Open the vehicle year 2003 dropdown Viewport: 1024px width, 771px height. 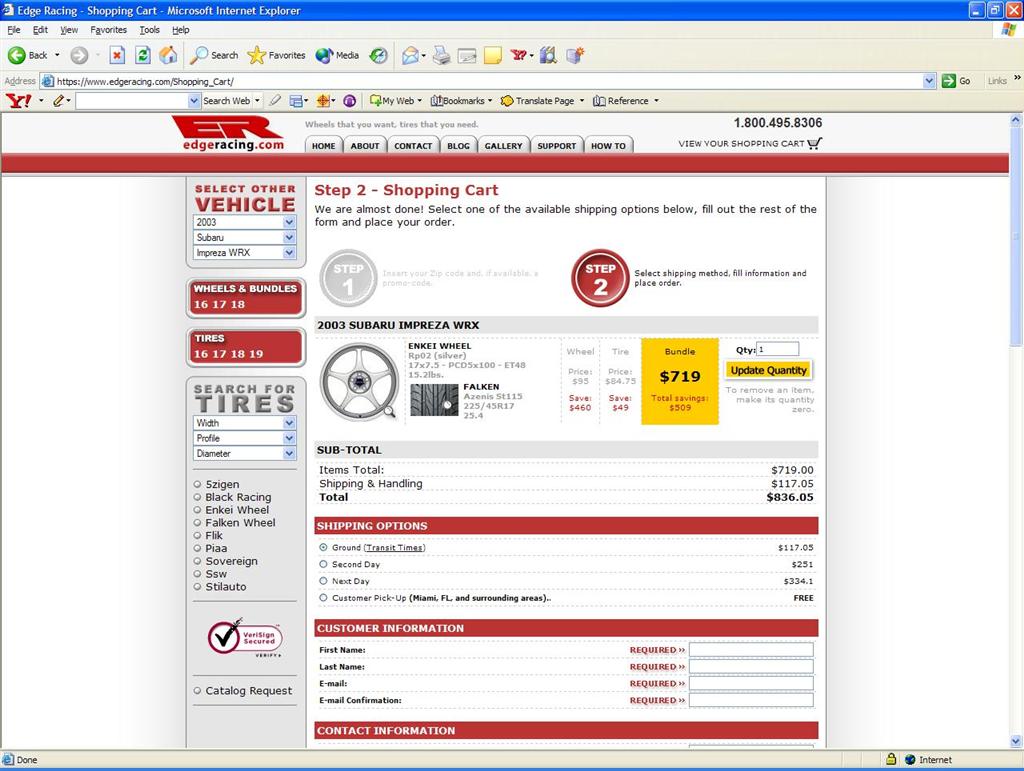coord(245,223)
